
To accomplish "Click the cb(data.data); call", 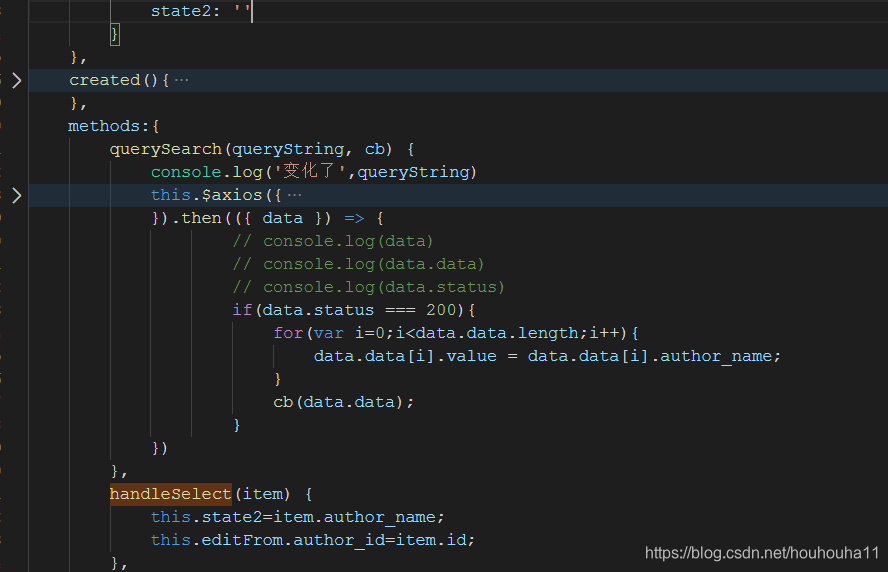I will tap(344, 402).
